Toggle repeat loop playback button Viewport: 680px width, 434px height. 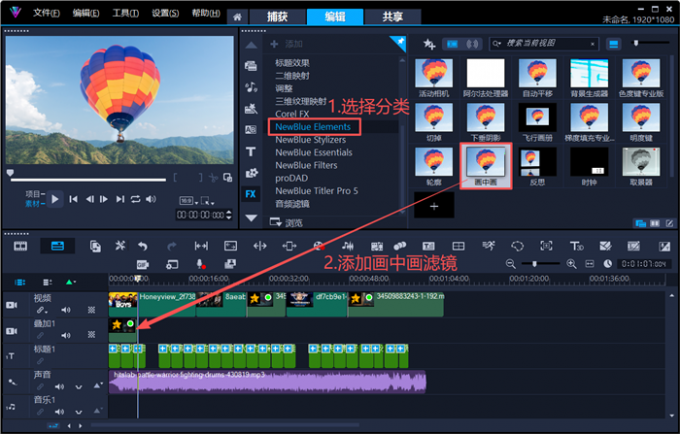coord(135,199)
